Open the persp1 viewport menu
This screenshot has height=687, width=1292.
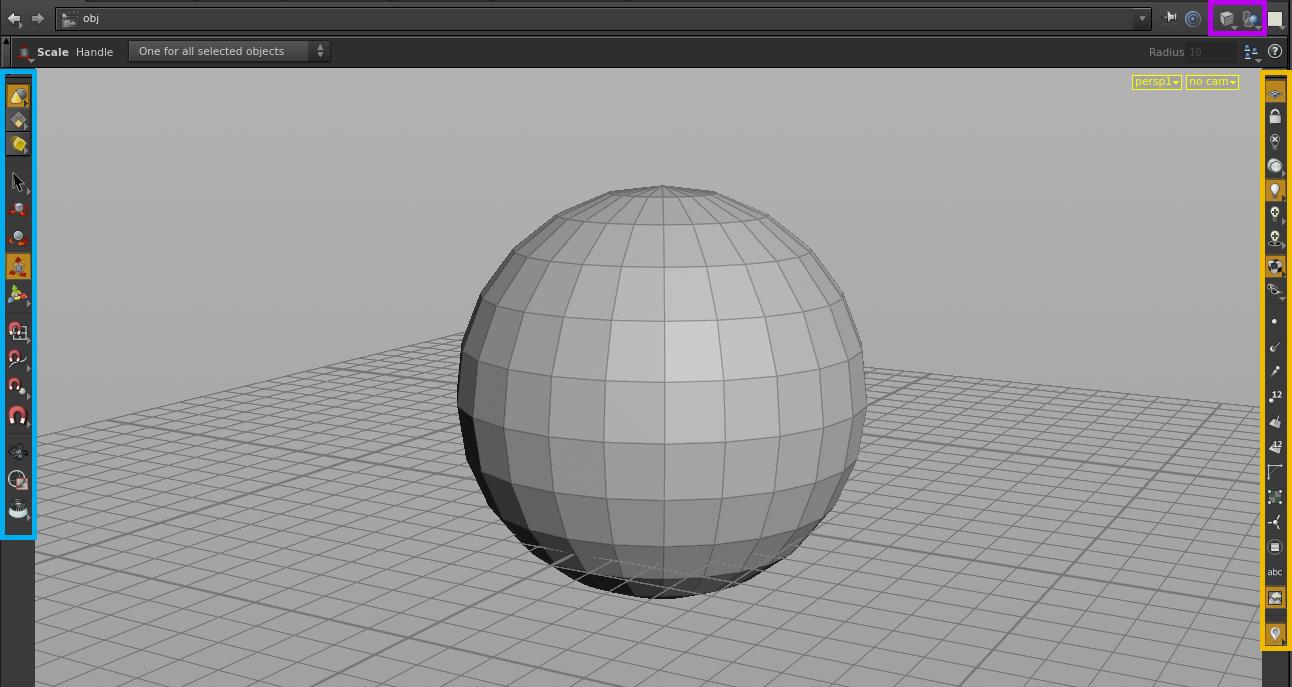(x=1156, y=82)
